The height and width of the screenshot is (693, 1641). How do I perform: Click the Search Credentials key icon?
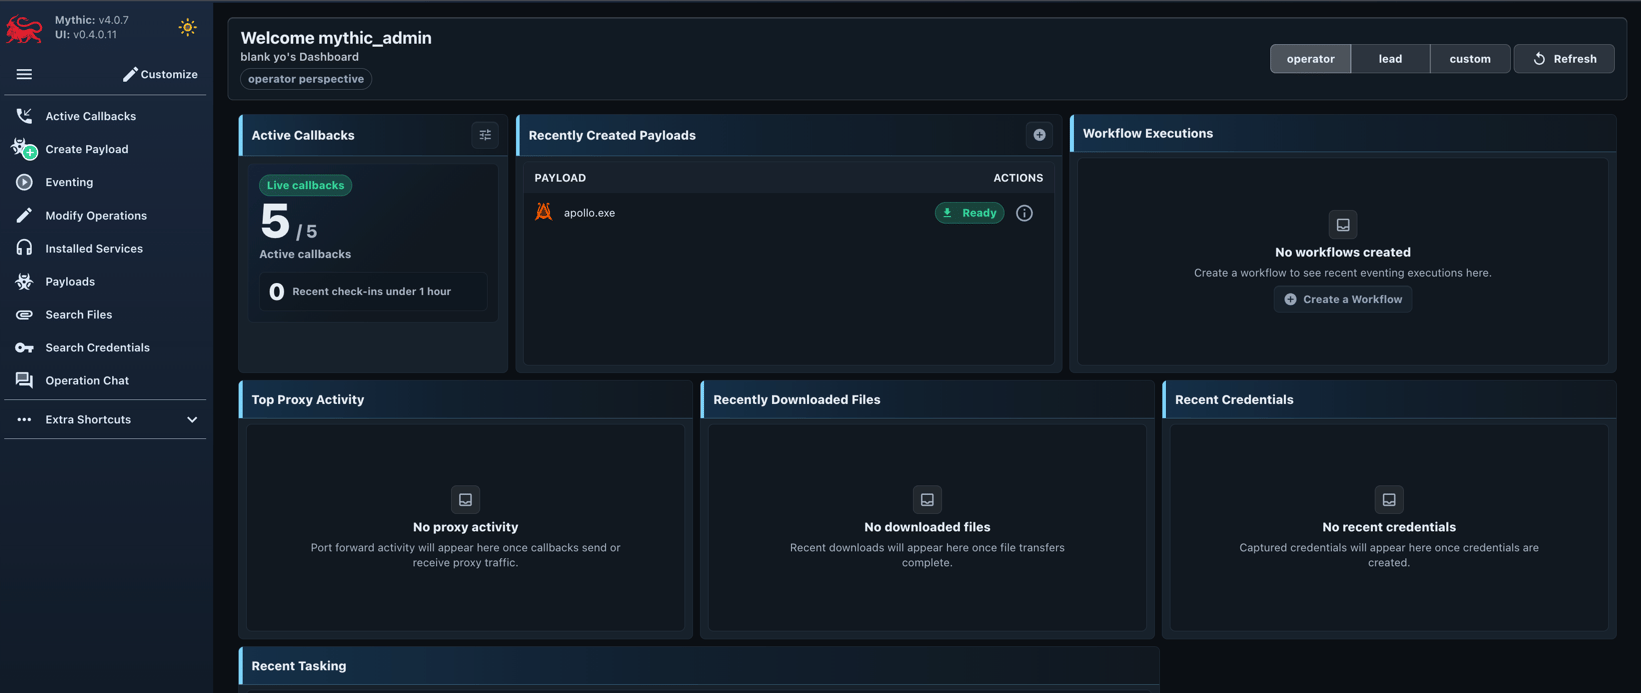coord(24,347)
